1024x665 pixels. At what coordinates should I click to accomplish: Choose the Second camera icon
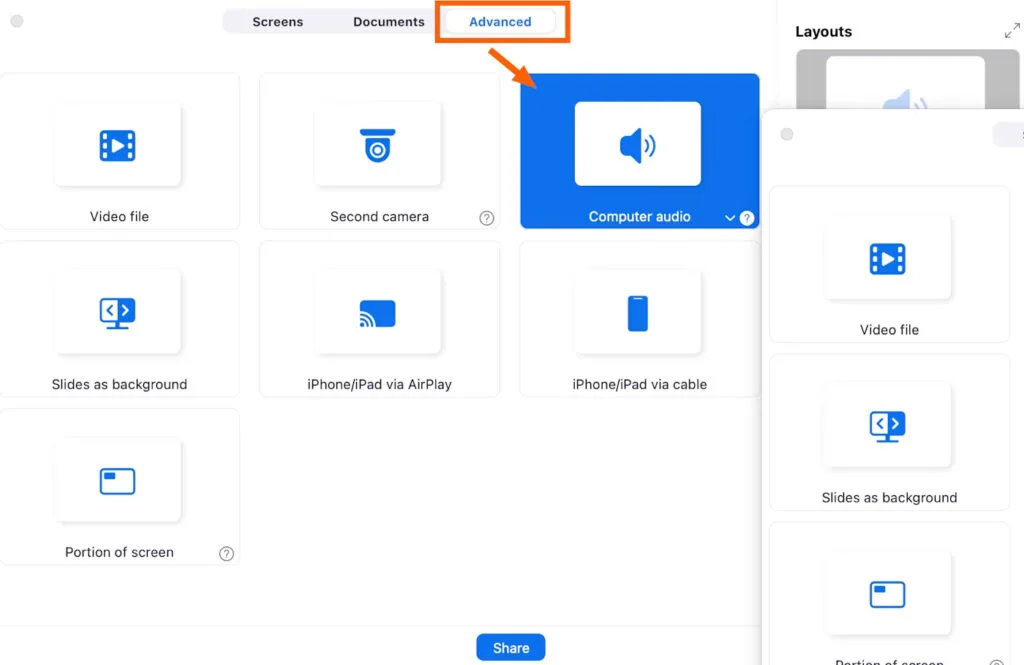(x=378, y=146)
